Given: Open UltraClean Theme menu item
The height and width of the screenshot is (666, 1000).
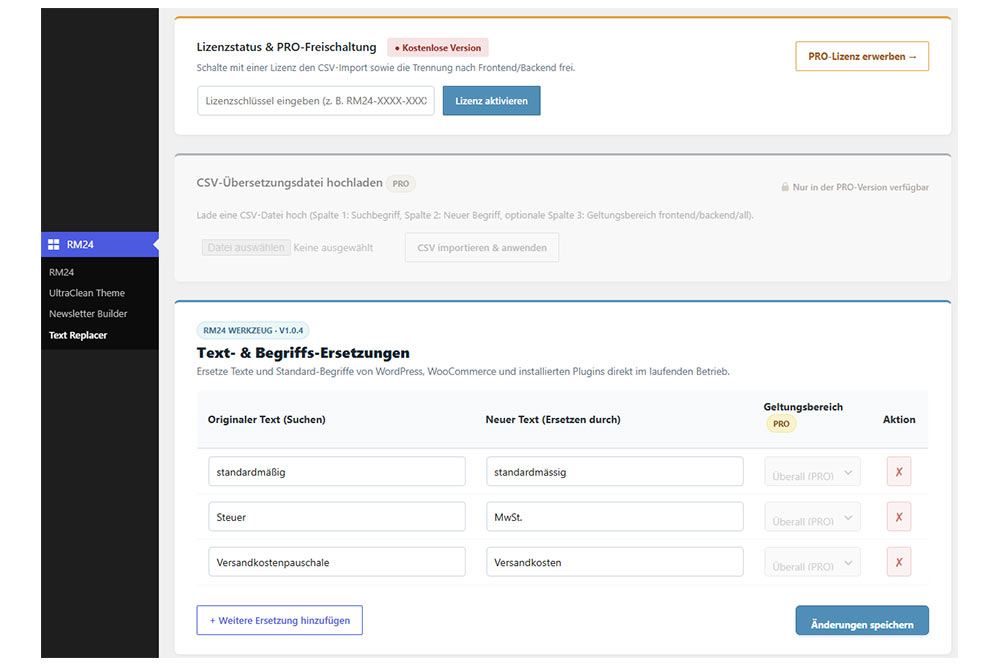Looking at the screenshot, I should pos(87,293).
